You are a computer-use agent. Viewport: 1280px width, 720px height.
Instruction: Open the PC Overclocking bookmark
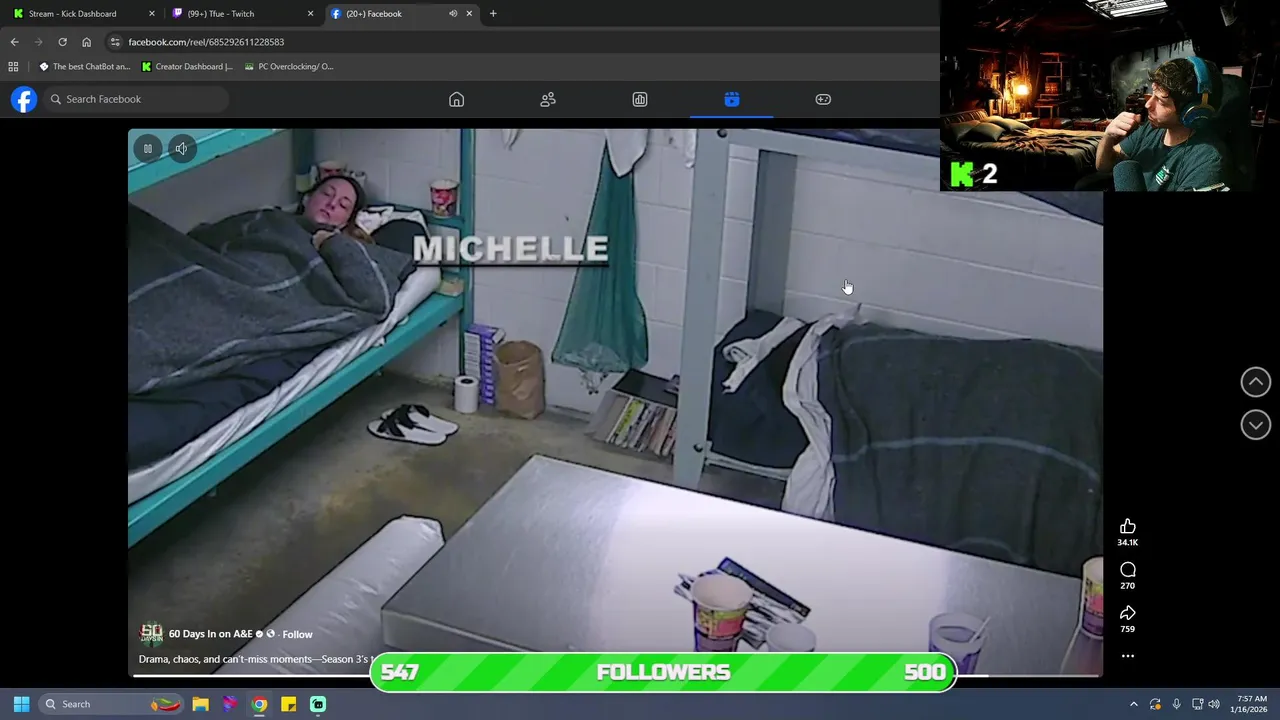[289, 67]
